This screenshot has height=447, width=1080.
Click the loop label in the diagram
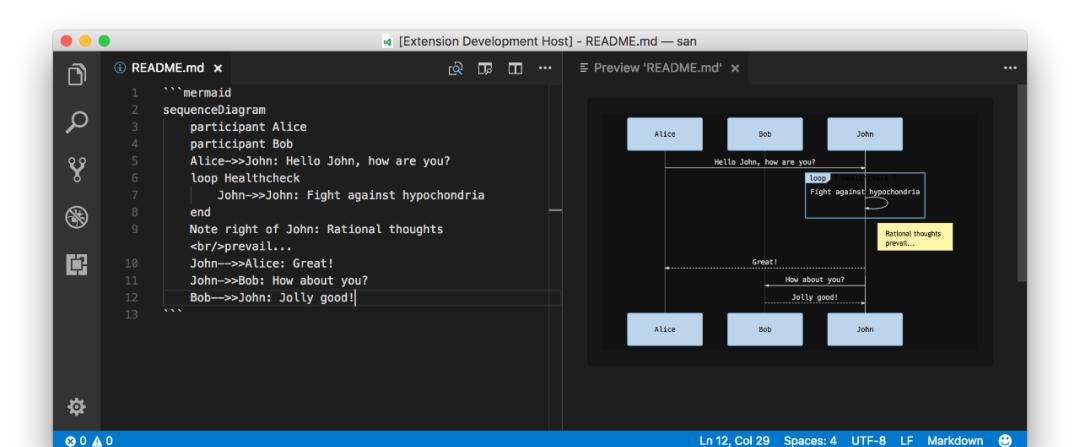tap(817, 178)
